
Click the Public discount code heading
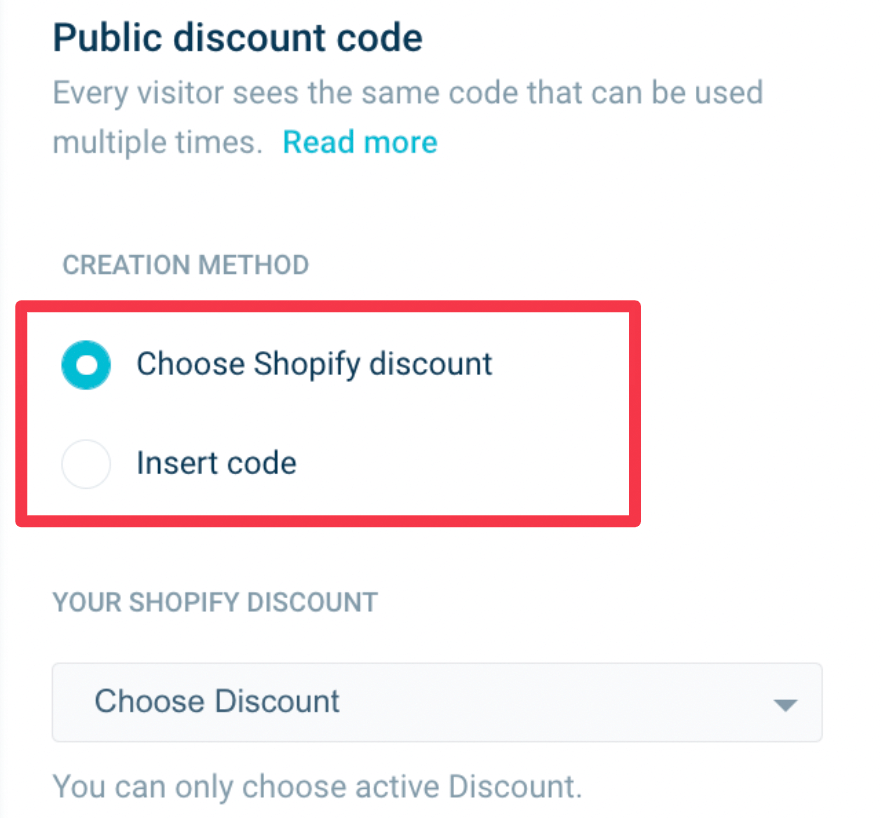(237, 38)
